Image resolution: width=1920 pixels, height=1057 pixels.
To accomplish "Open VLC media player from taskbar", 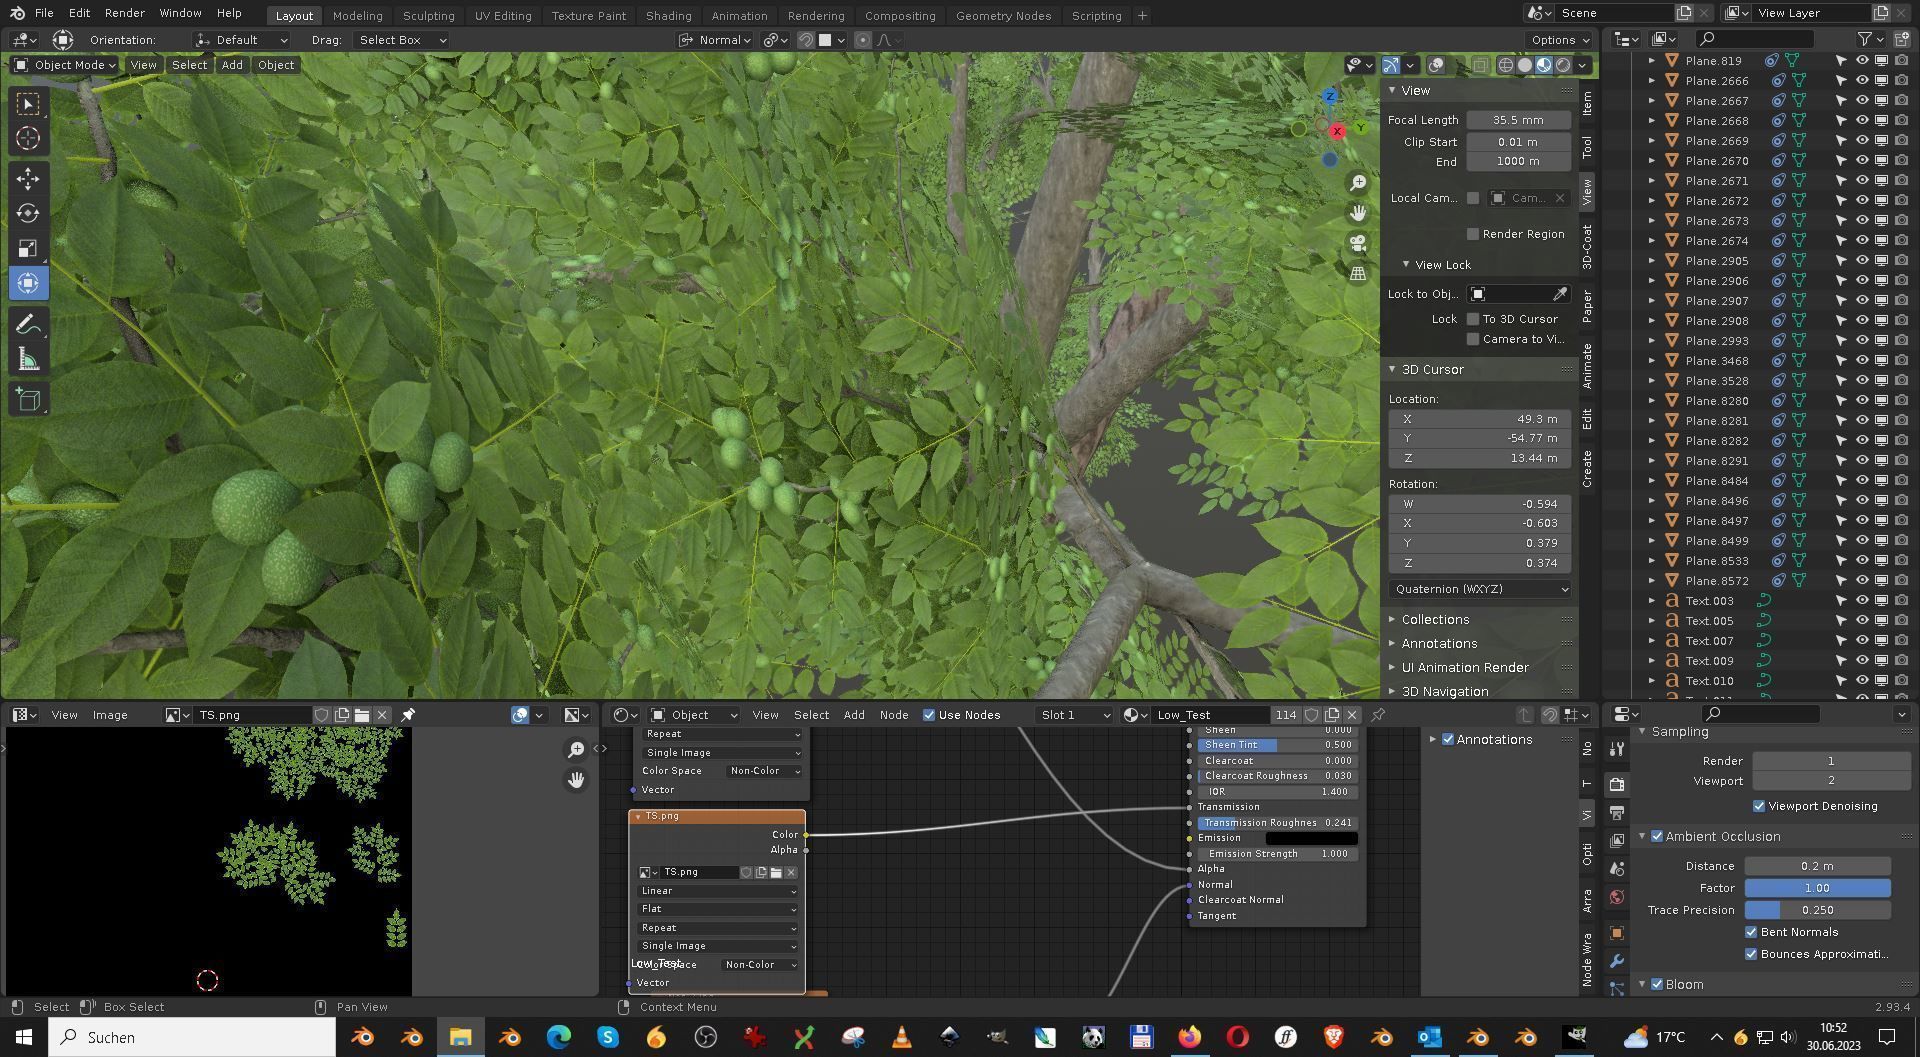I will point(901,1037).
